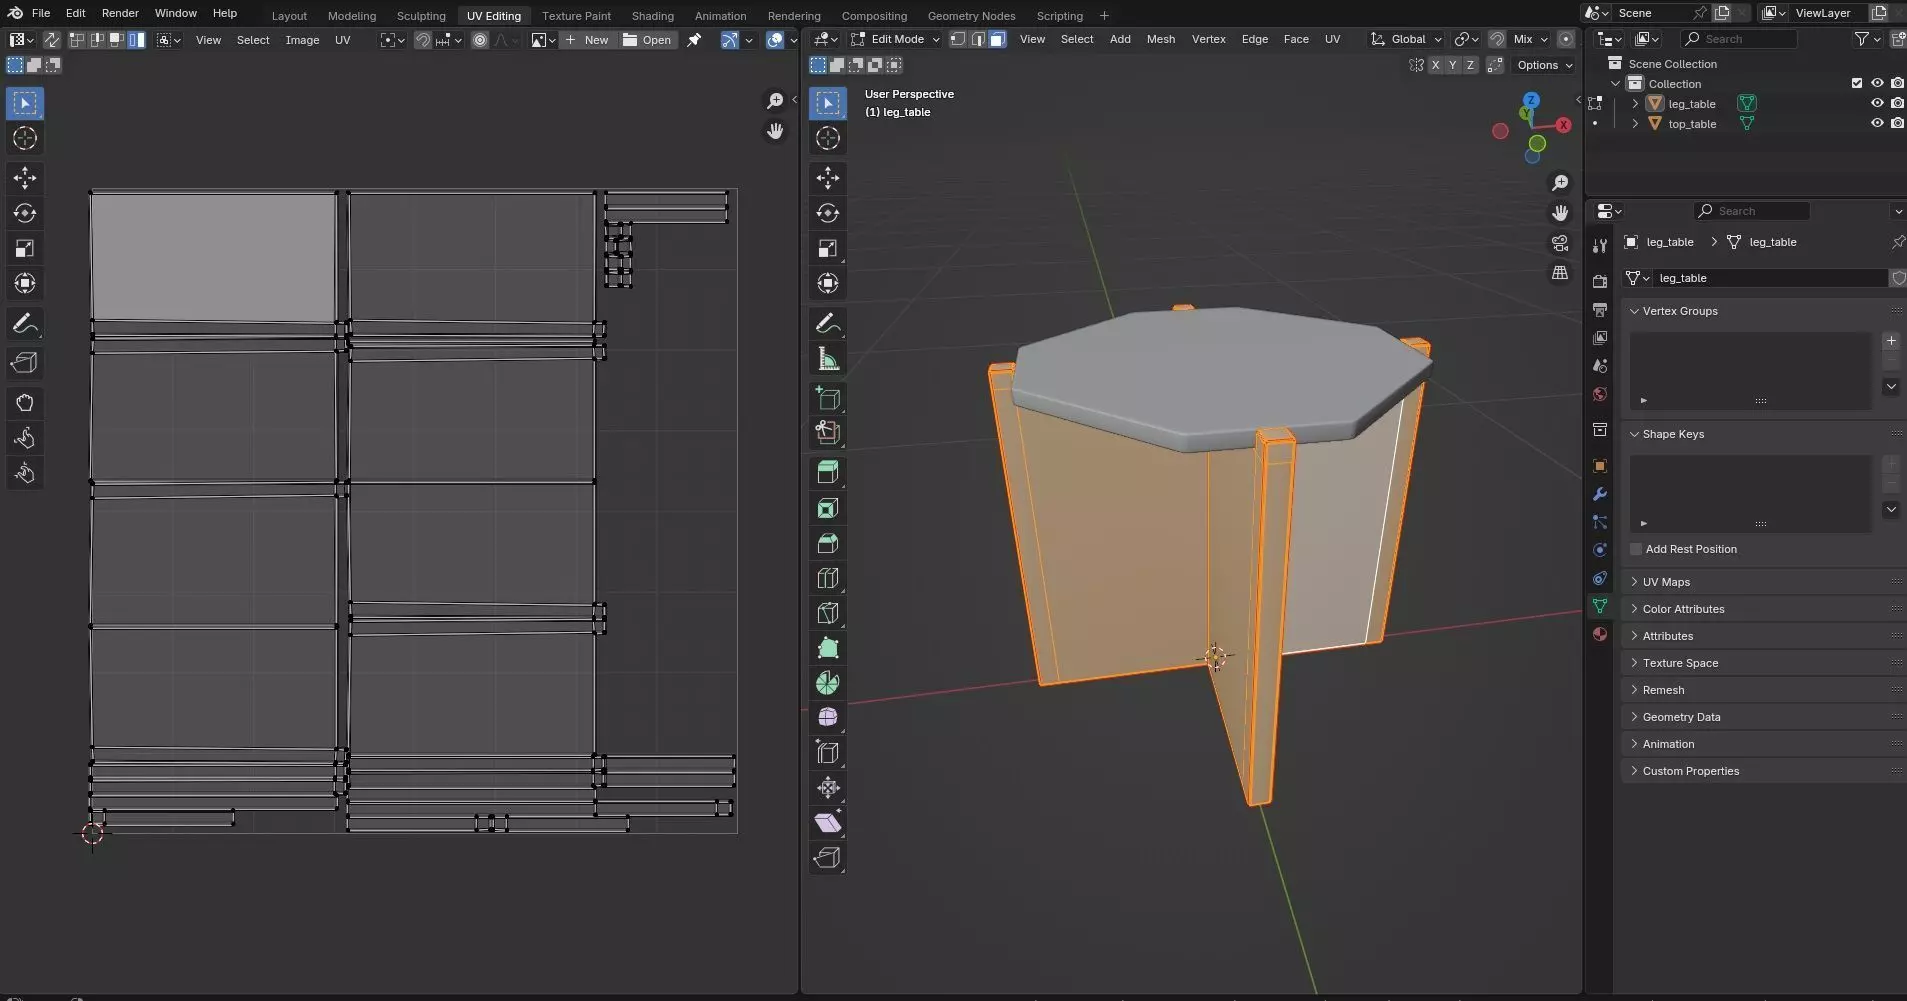
Task: Add a new vertex group with plus button
Action: click(1891, 341)
